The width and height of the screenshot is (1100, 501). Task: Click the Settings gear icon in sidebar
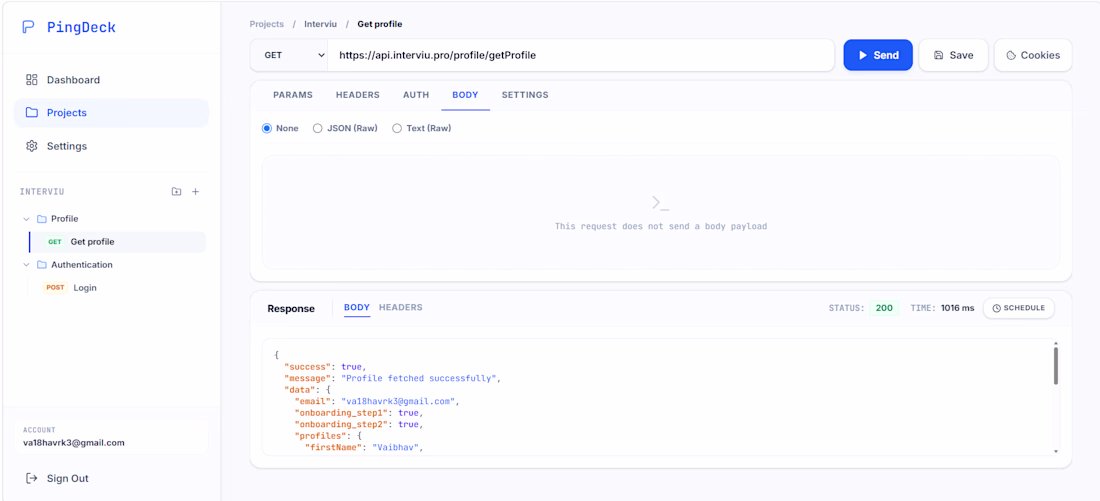[32, 146]
